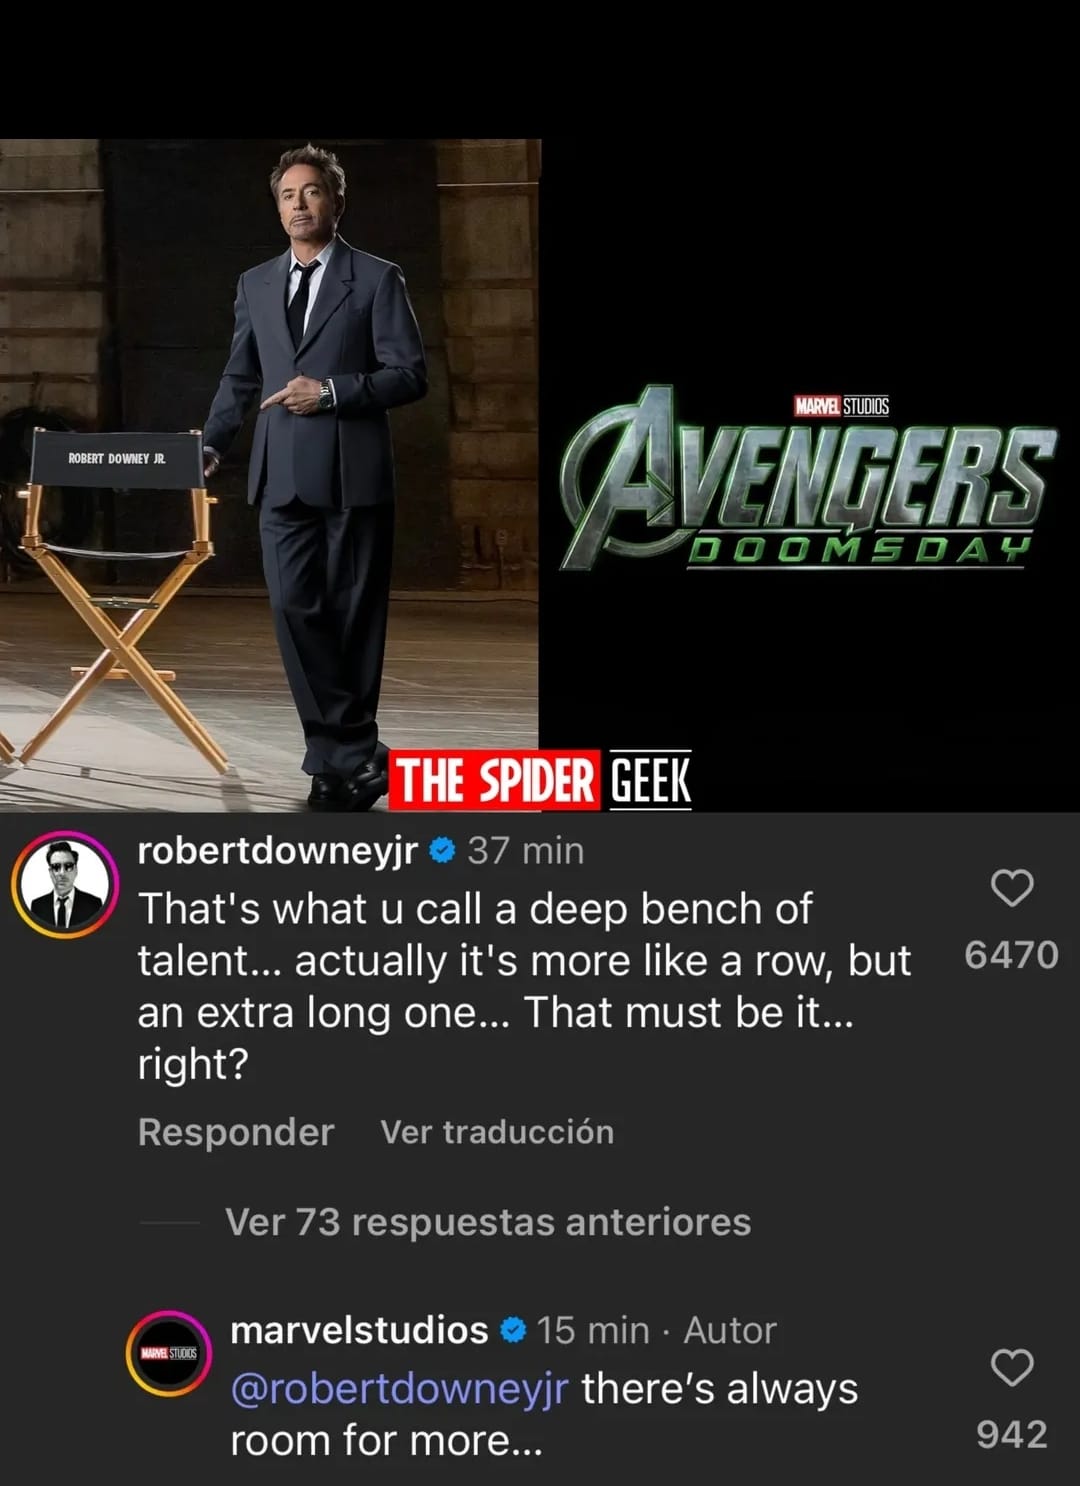
Task: View the 942 likes count on reply
Action: tap(1011, 1435)
